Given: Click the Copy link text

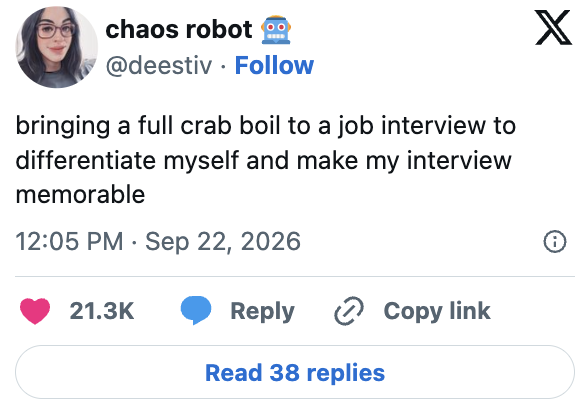Looking at the screenshot, I should (x=437, y=311).
